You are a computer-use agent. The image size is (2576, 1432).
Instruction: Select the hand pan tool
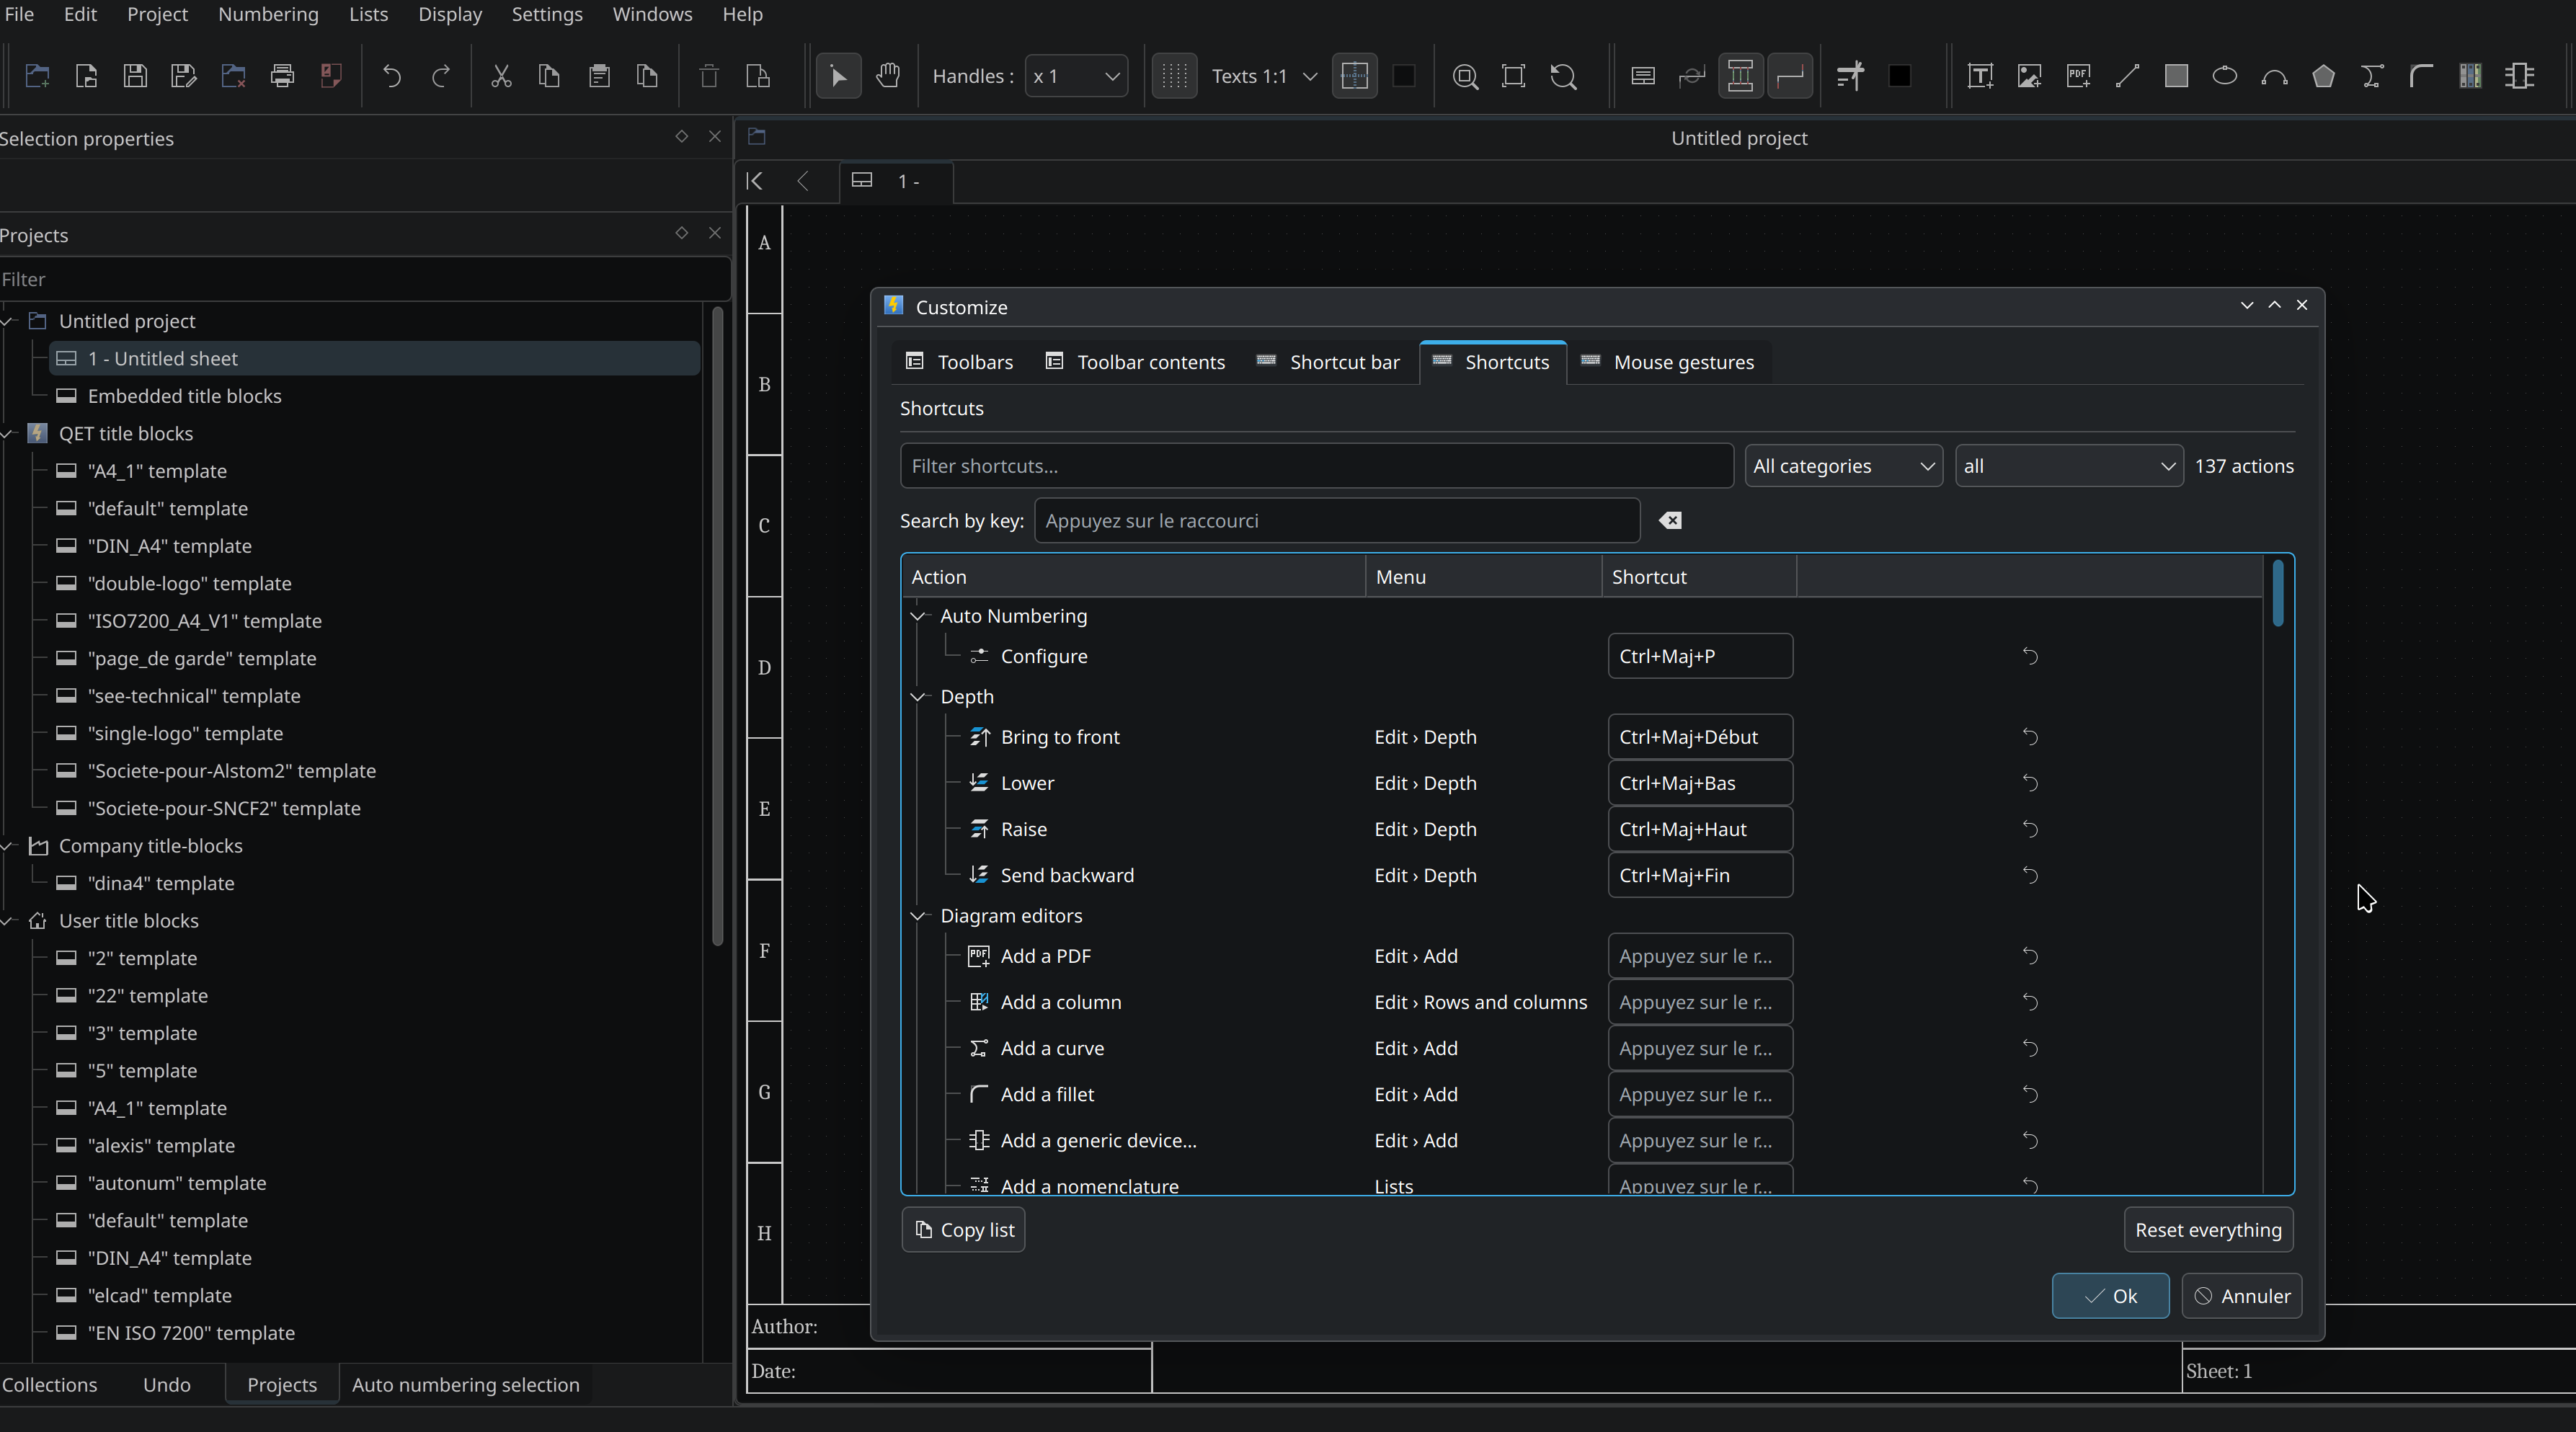click(888, 76)
